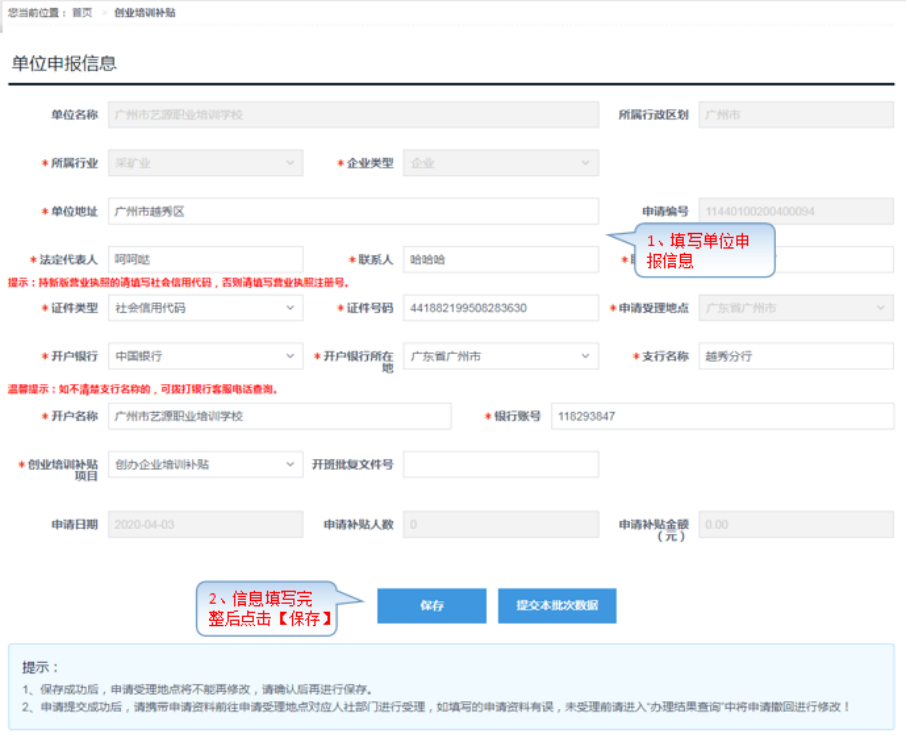The width and height of the screenshot is (907, 738).
Task: Click the 单位名称 field
Action: click(x=353, y=115)
